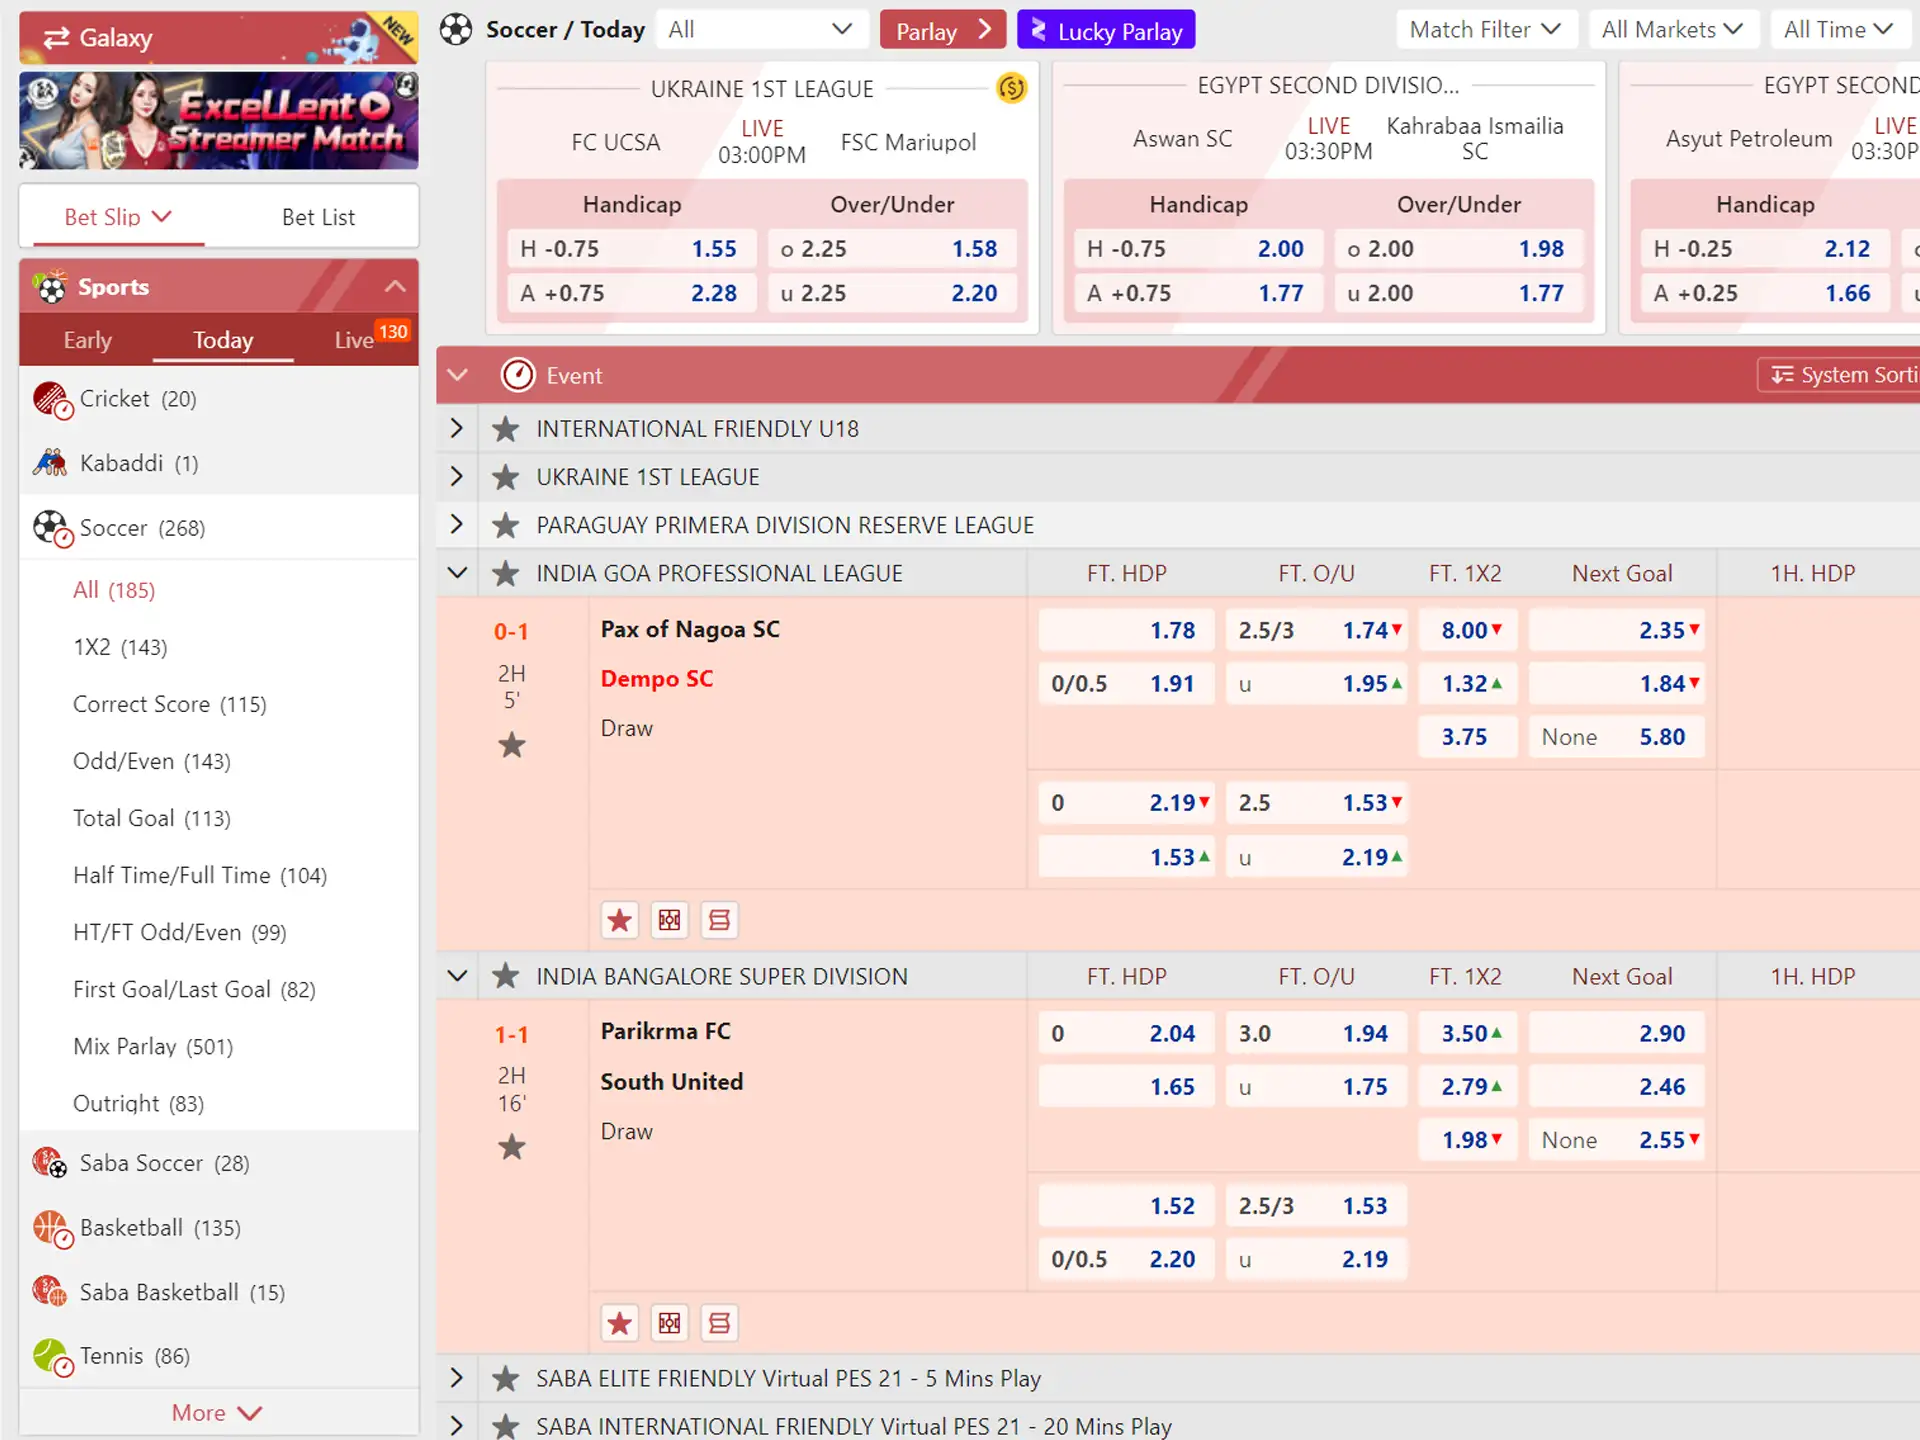This screenshot has height=1440, width=1920.
Task: Open statistics icon for Pax of Nagoa match
Action: coord(669,920)
